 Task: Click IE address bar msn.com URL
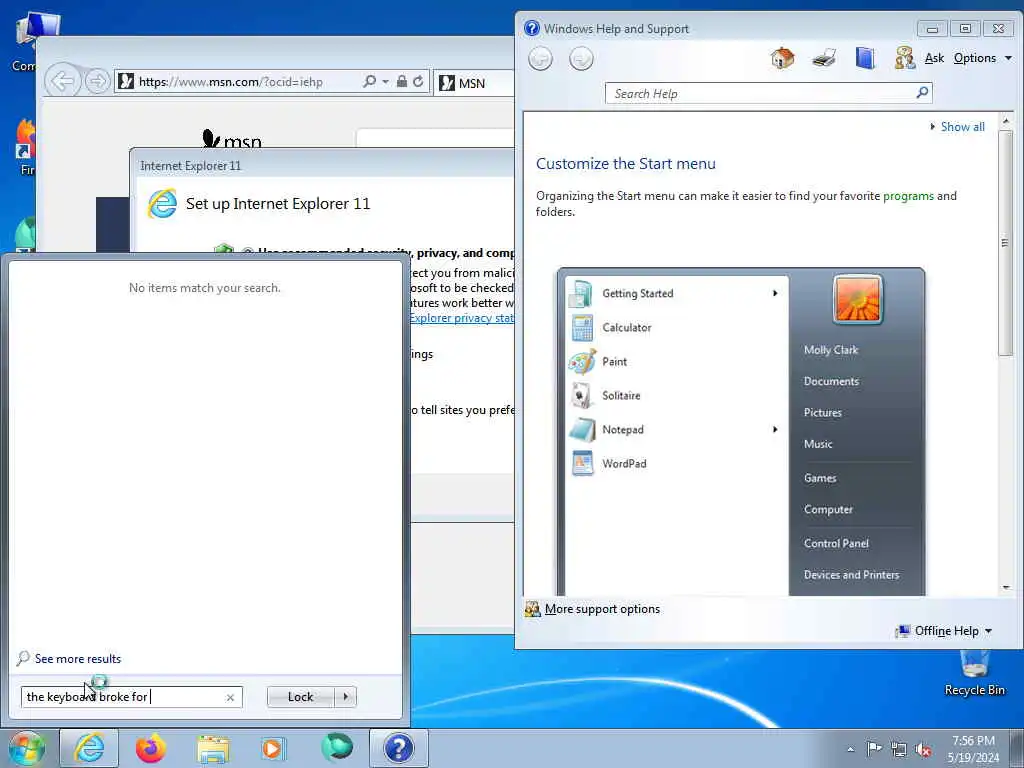pos(231,82)
